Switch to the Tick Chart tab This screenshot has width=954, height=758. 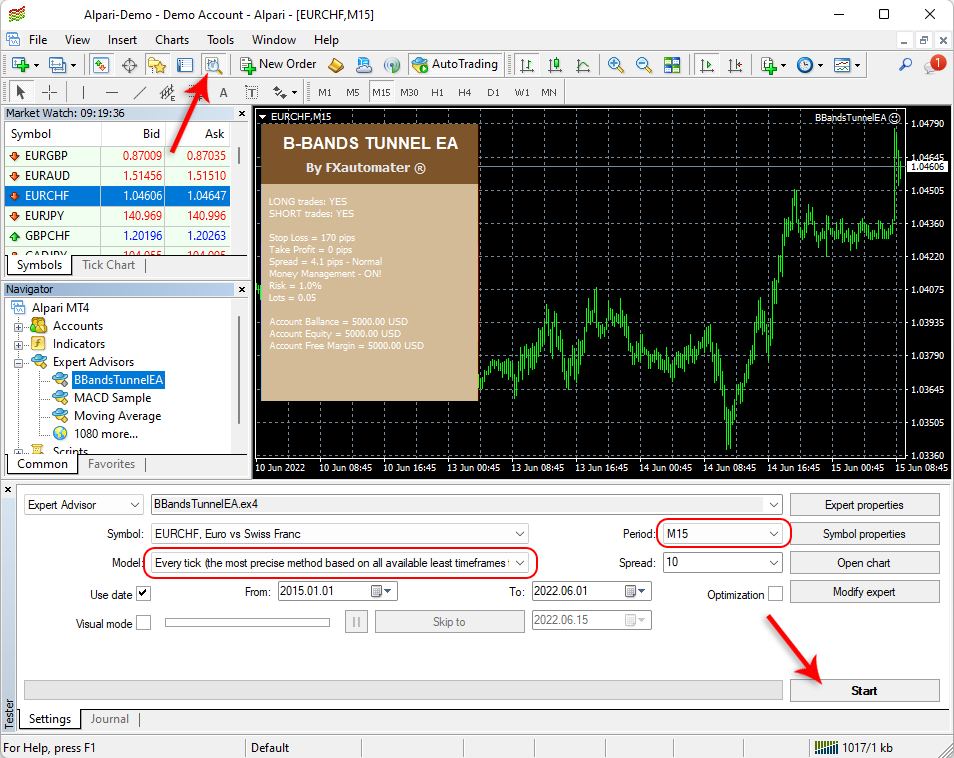pos(108,265)
